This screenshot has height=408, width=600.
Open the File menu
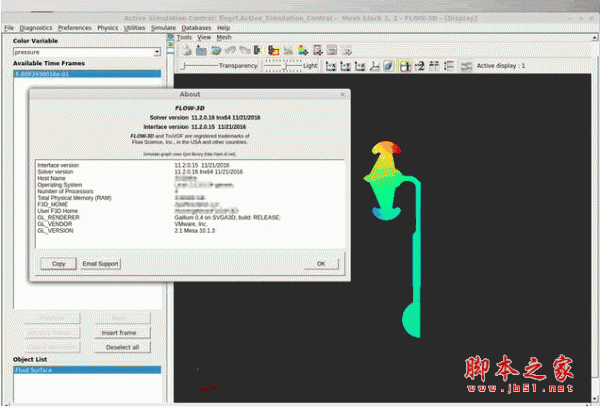click(9, 28)
